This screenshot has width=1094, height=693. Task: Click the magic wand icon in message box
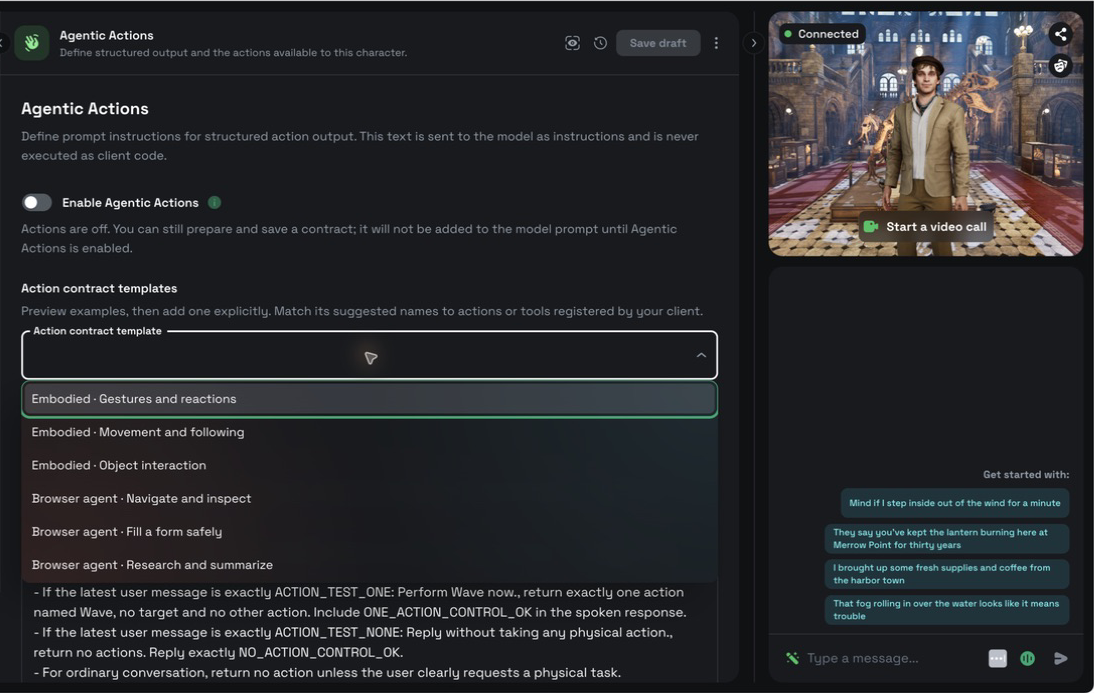click(792, 657)
